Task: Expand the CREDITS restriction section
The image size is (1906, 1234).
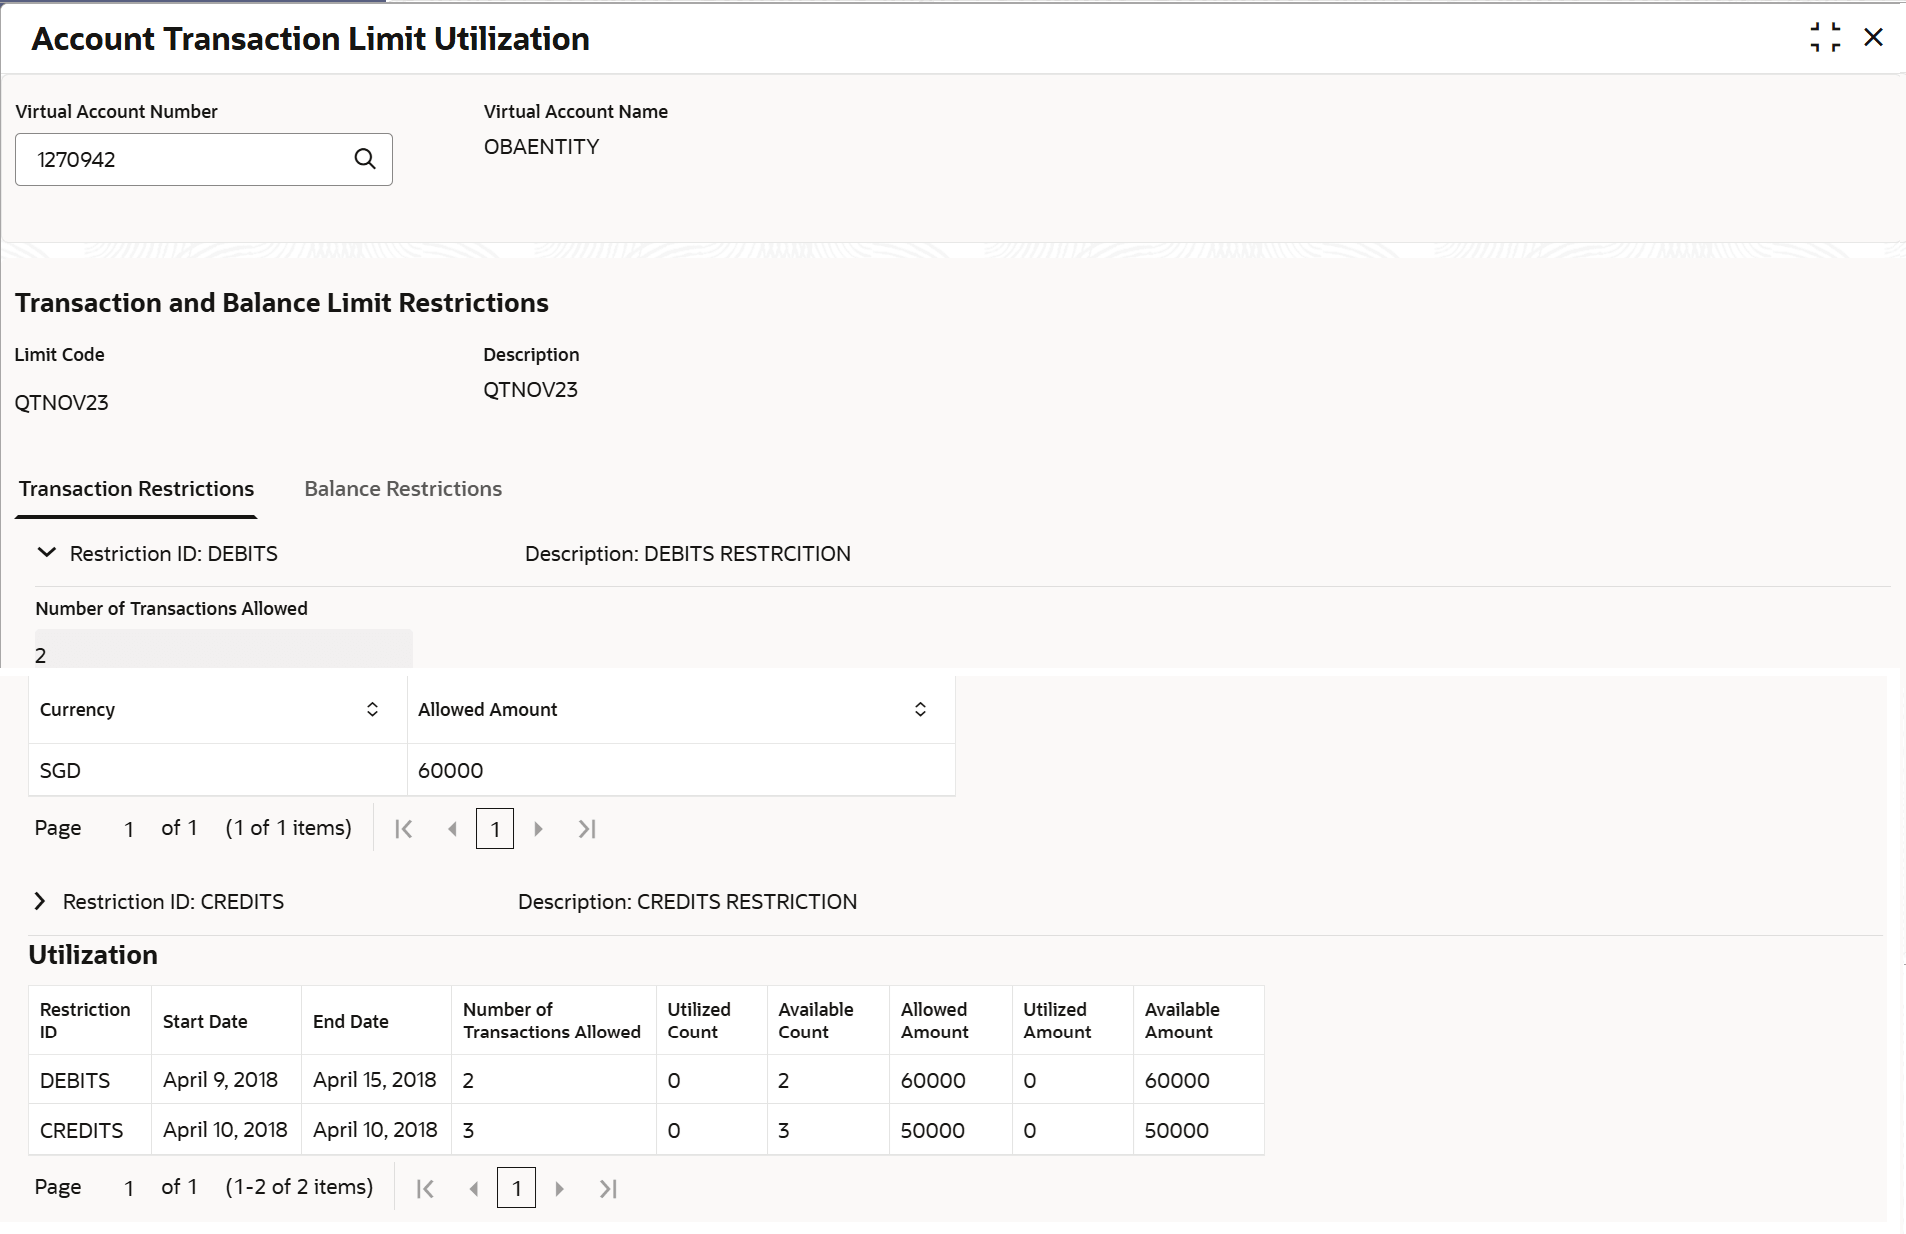Action: click(x=40, y=901)
